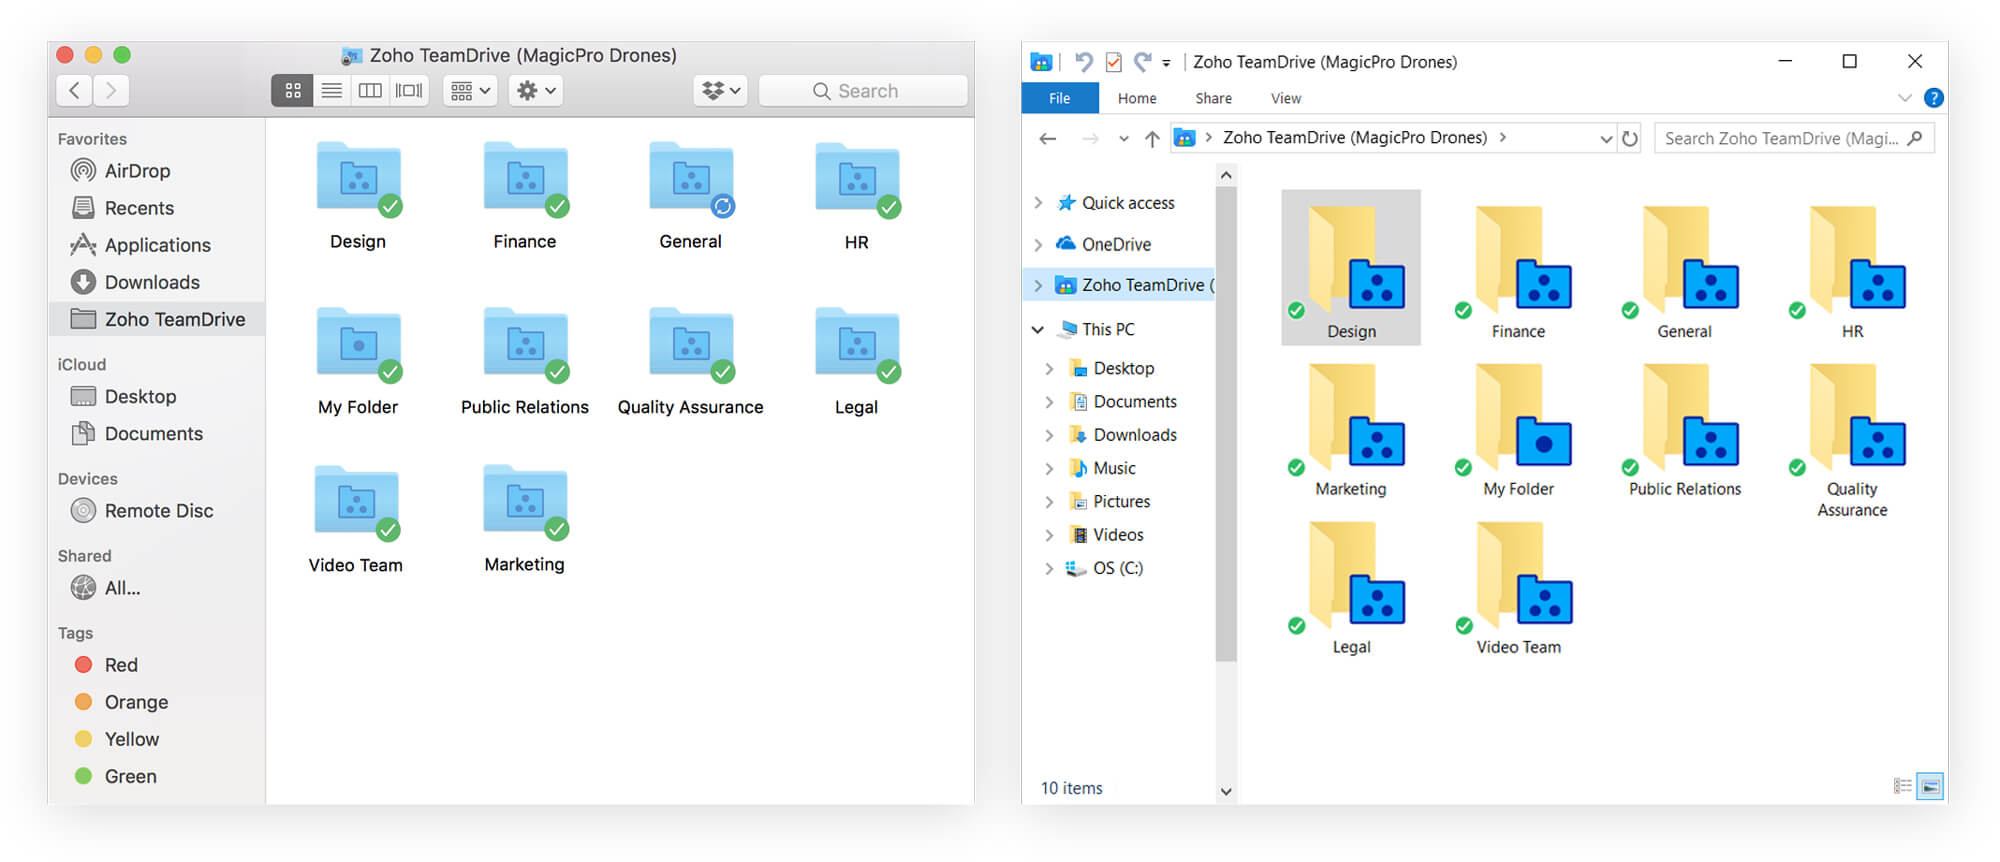Open the Finder action gear dropdown
This screenshot has width=2000, height=862.
(x=535, y=91)
